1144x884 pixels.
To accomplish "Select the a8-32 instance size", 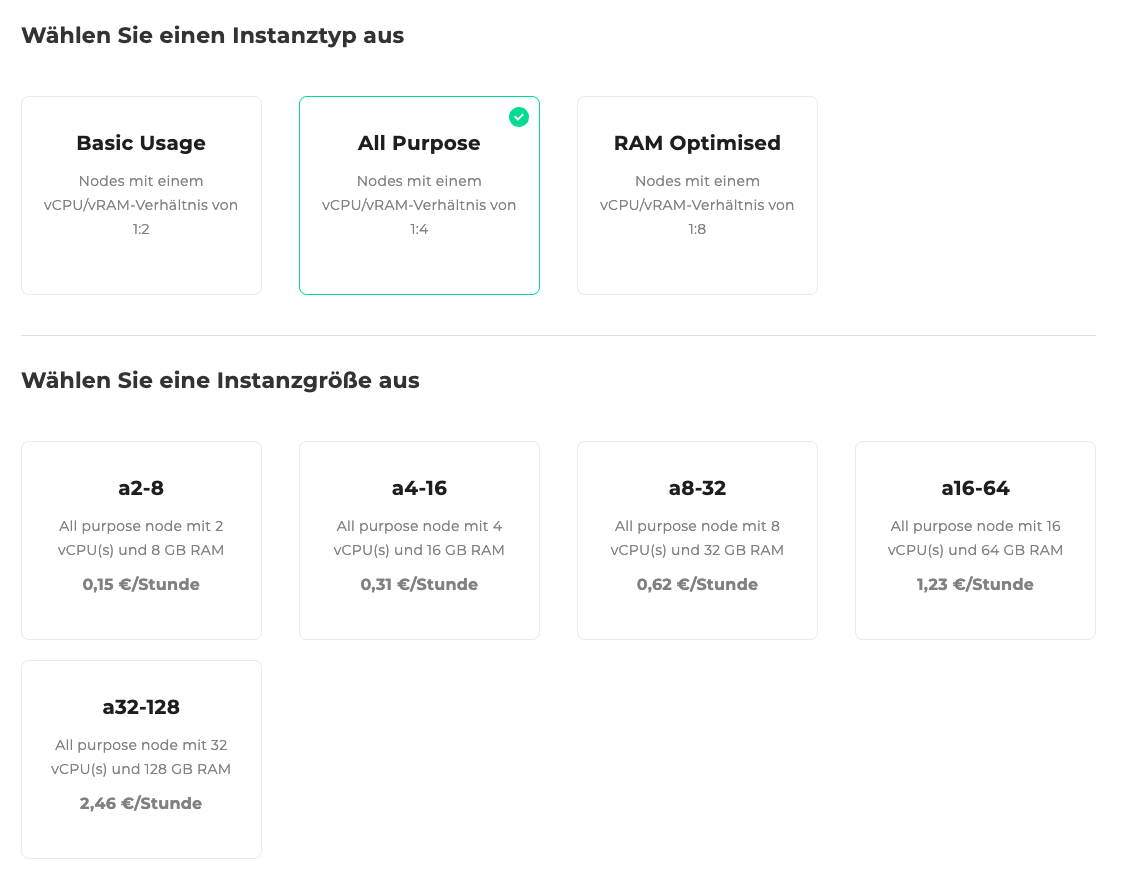I will coord(697,488).
